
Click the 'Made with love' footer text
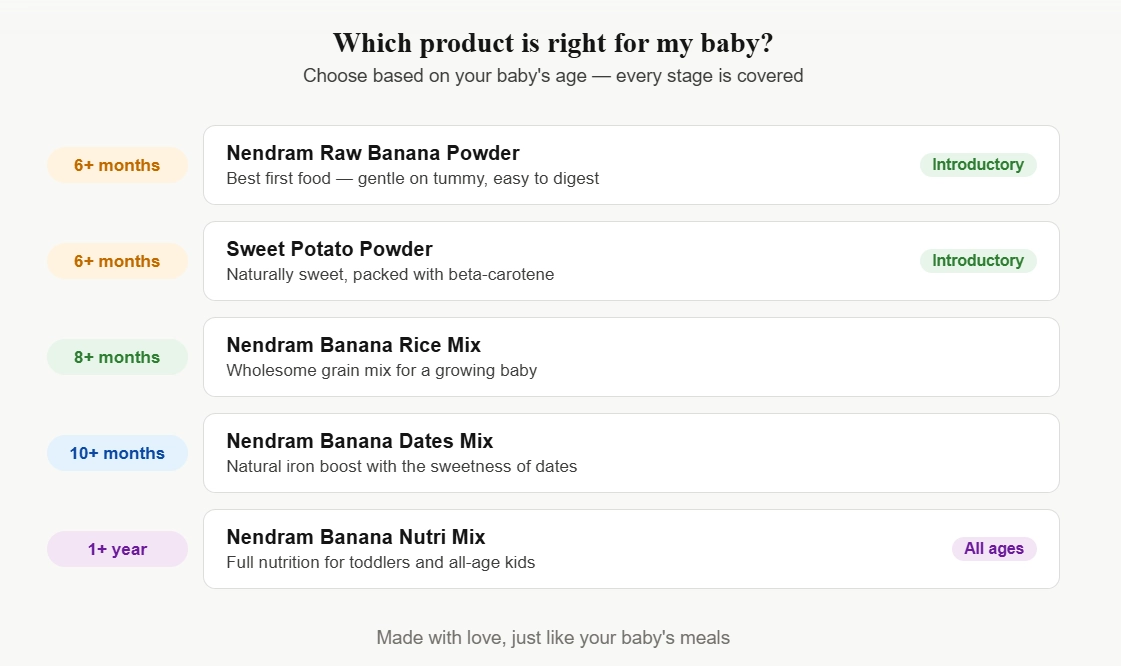point(553,637)
